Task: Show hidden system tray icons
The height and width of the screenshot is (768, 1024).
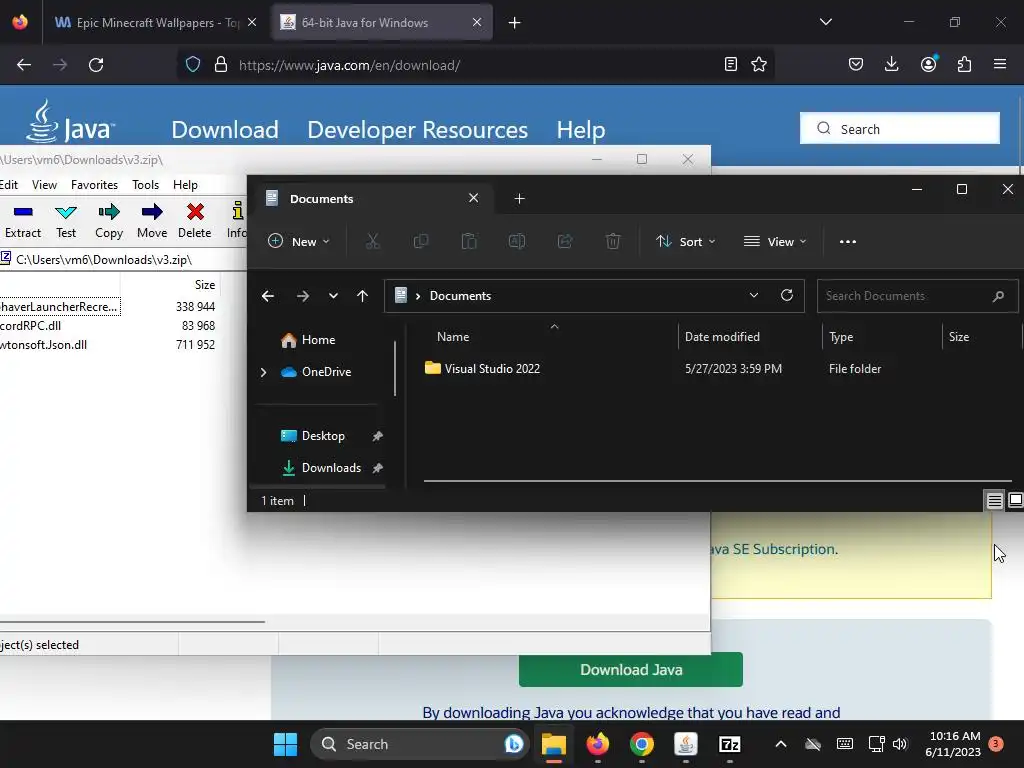Action: click(780, 744)
